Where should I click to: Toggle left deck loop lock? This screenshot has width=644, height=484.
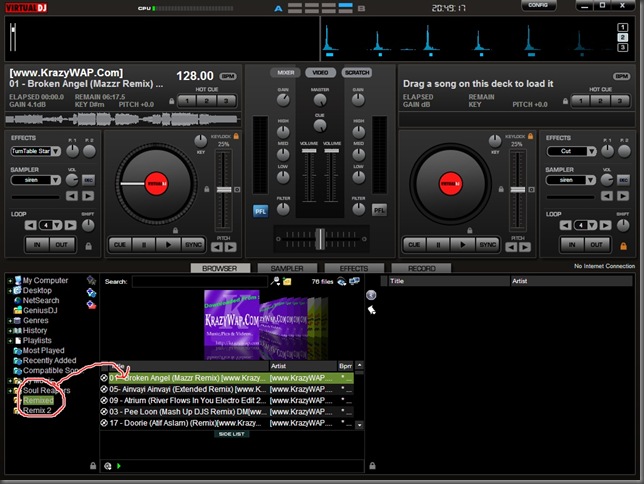pyautogui.click(x=88, y=246)
